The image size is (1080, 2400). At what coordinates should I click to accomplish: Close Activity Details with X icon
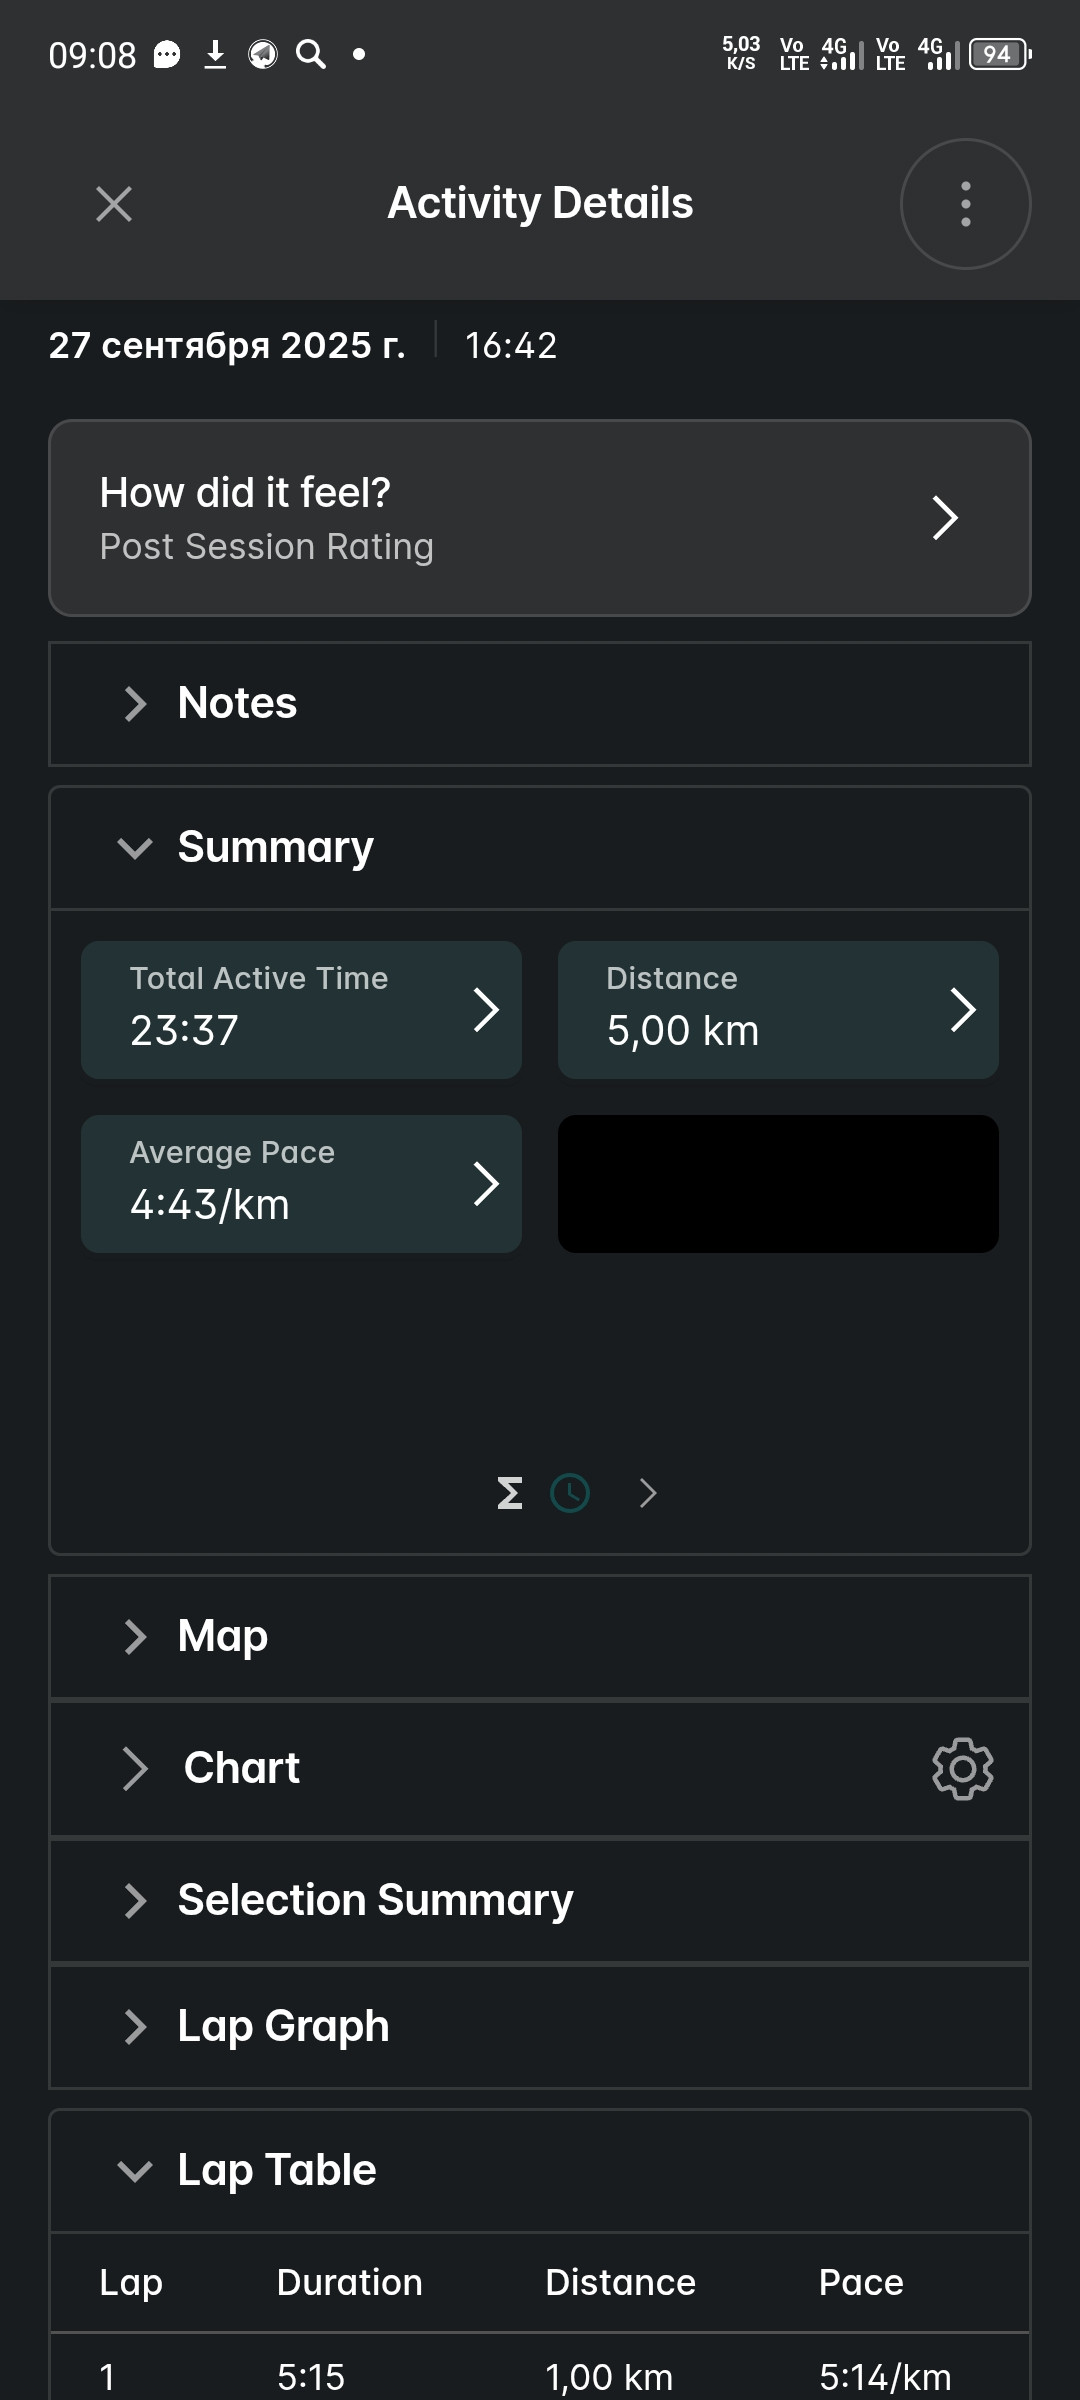click(114, 204)
